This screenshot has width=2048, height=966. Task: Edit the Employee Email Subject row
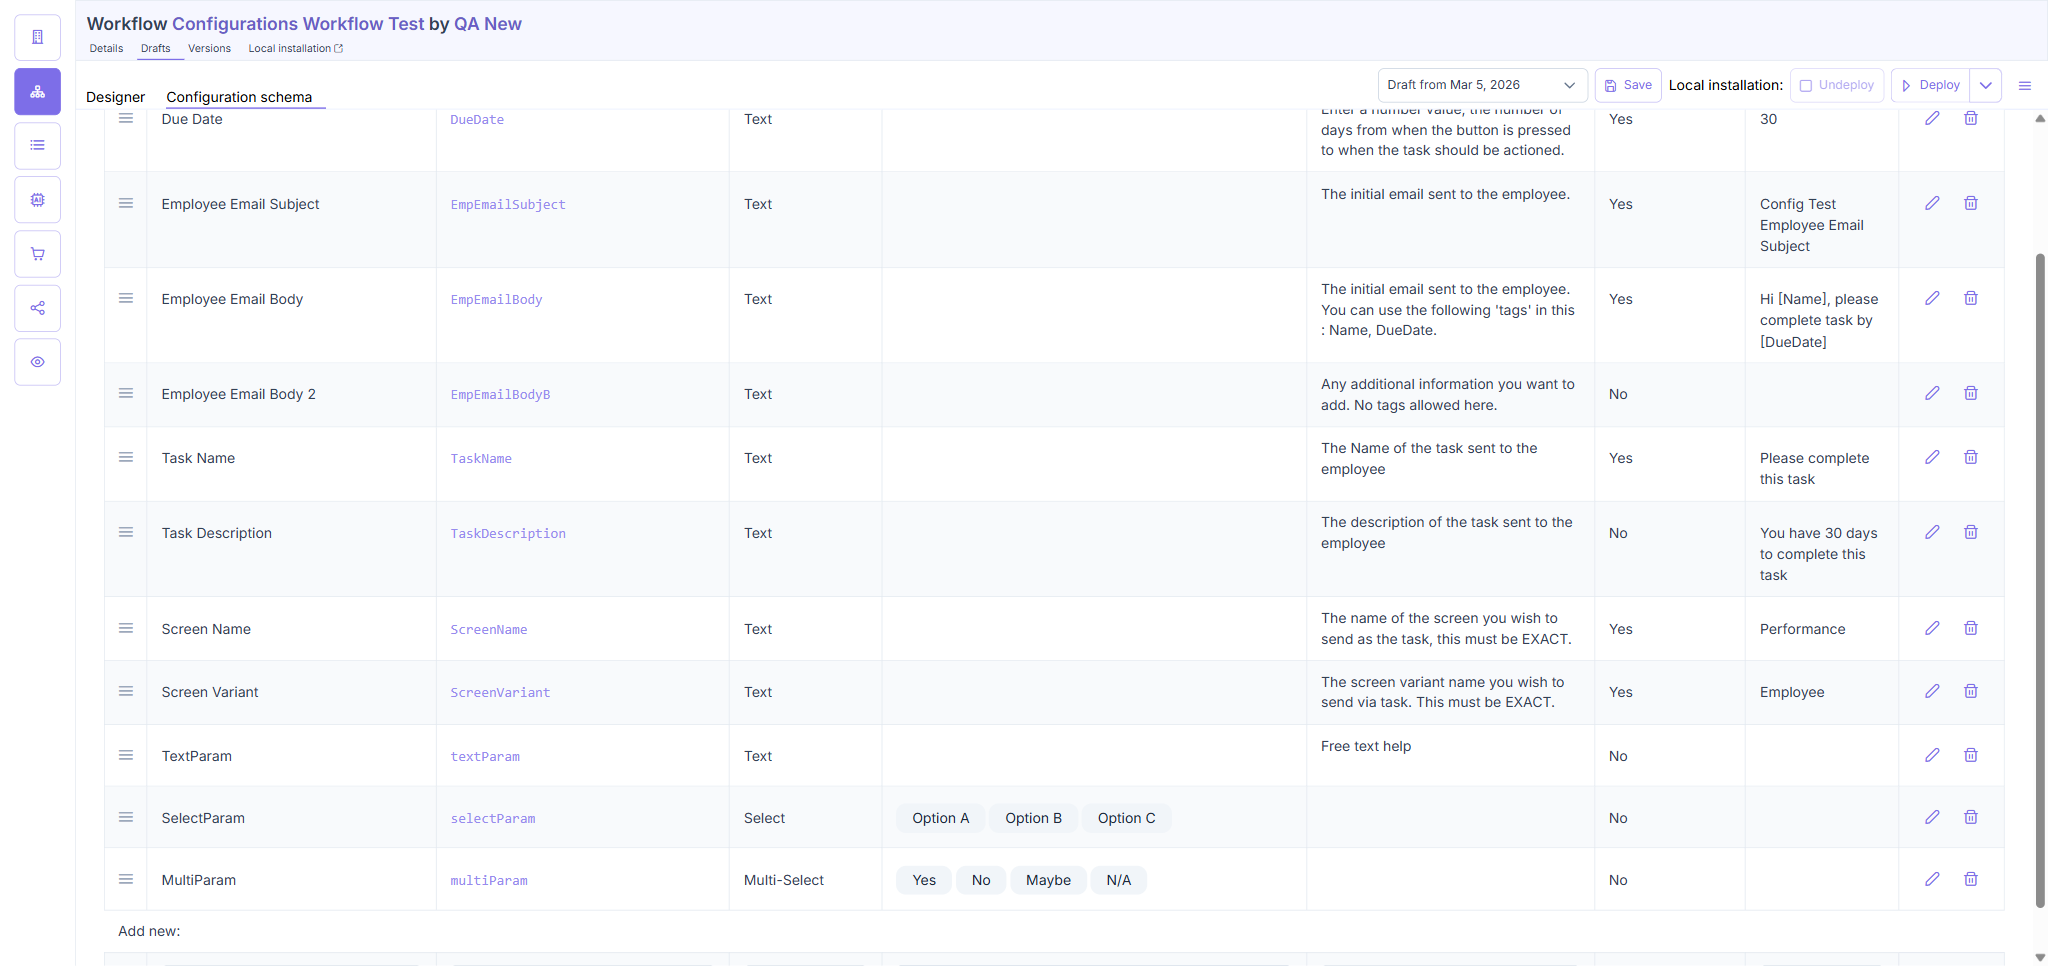pyautogui.click(x=1932, y=203)
